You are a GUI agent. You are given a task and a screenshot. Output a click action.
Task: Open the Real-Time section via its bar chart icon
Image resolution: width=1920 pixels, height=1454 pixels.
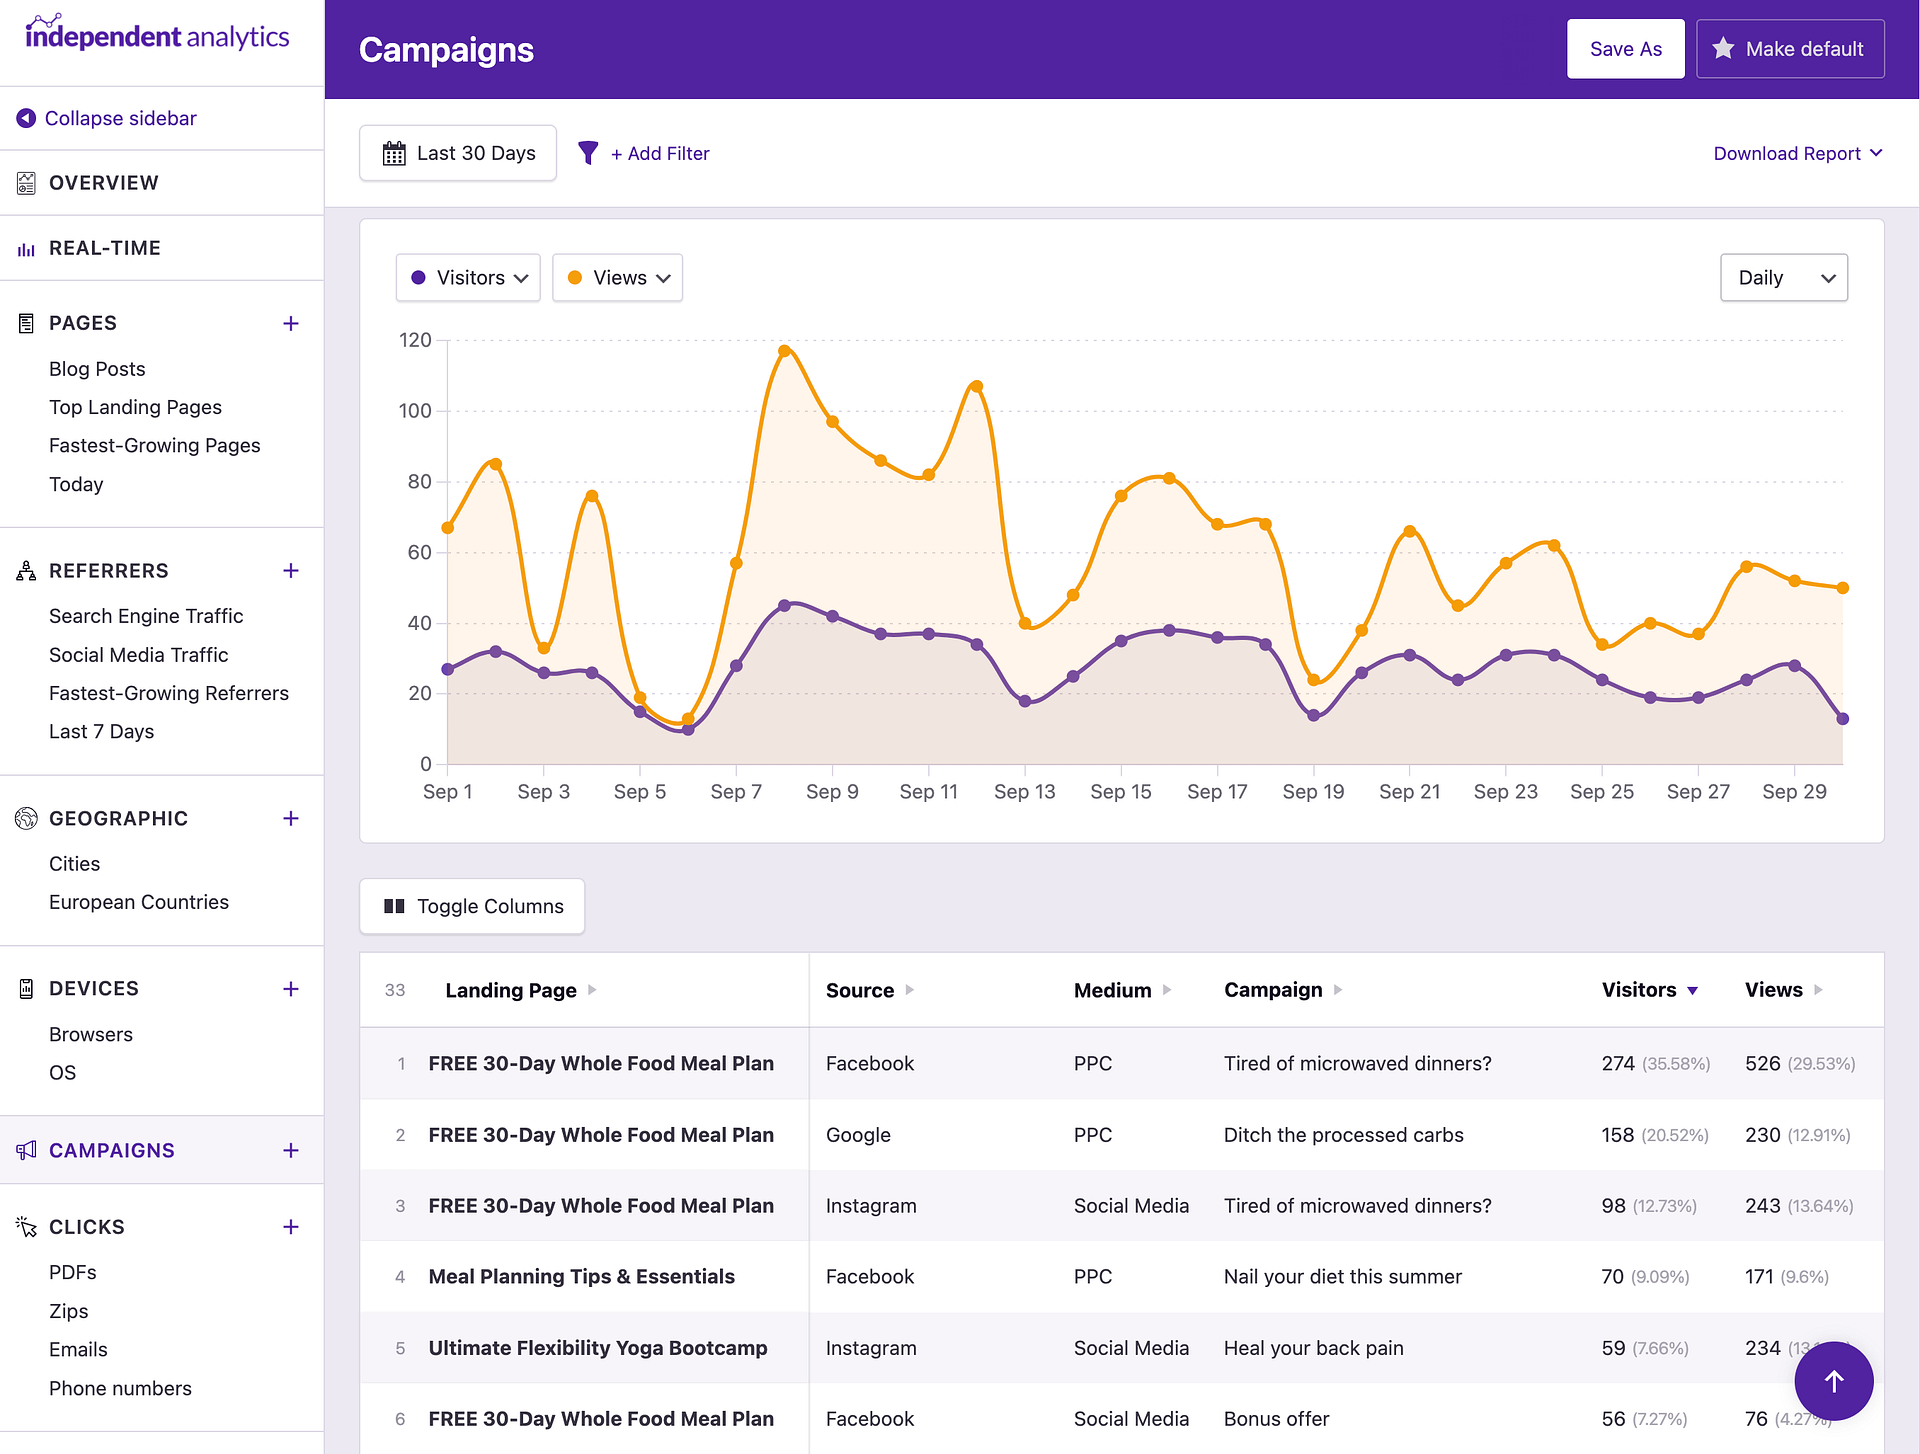coord(25,247)
